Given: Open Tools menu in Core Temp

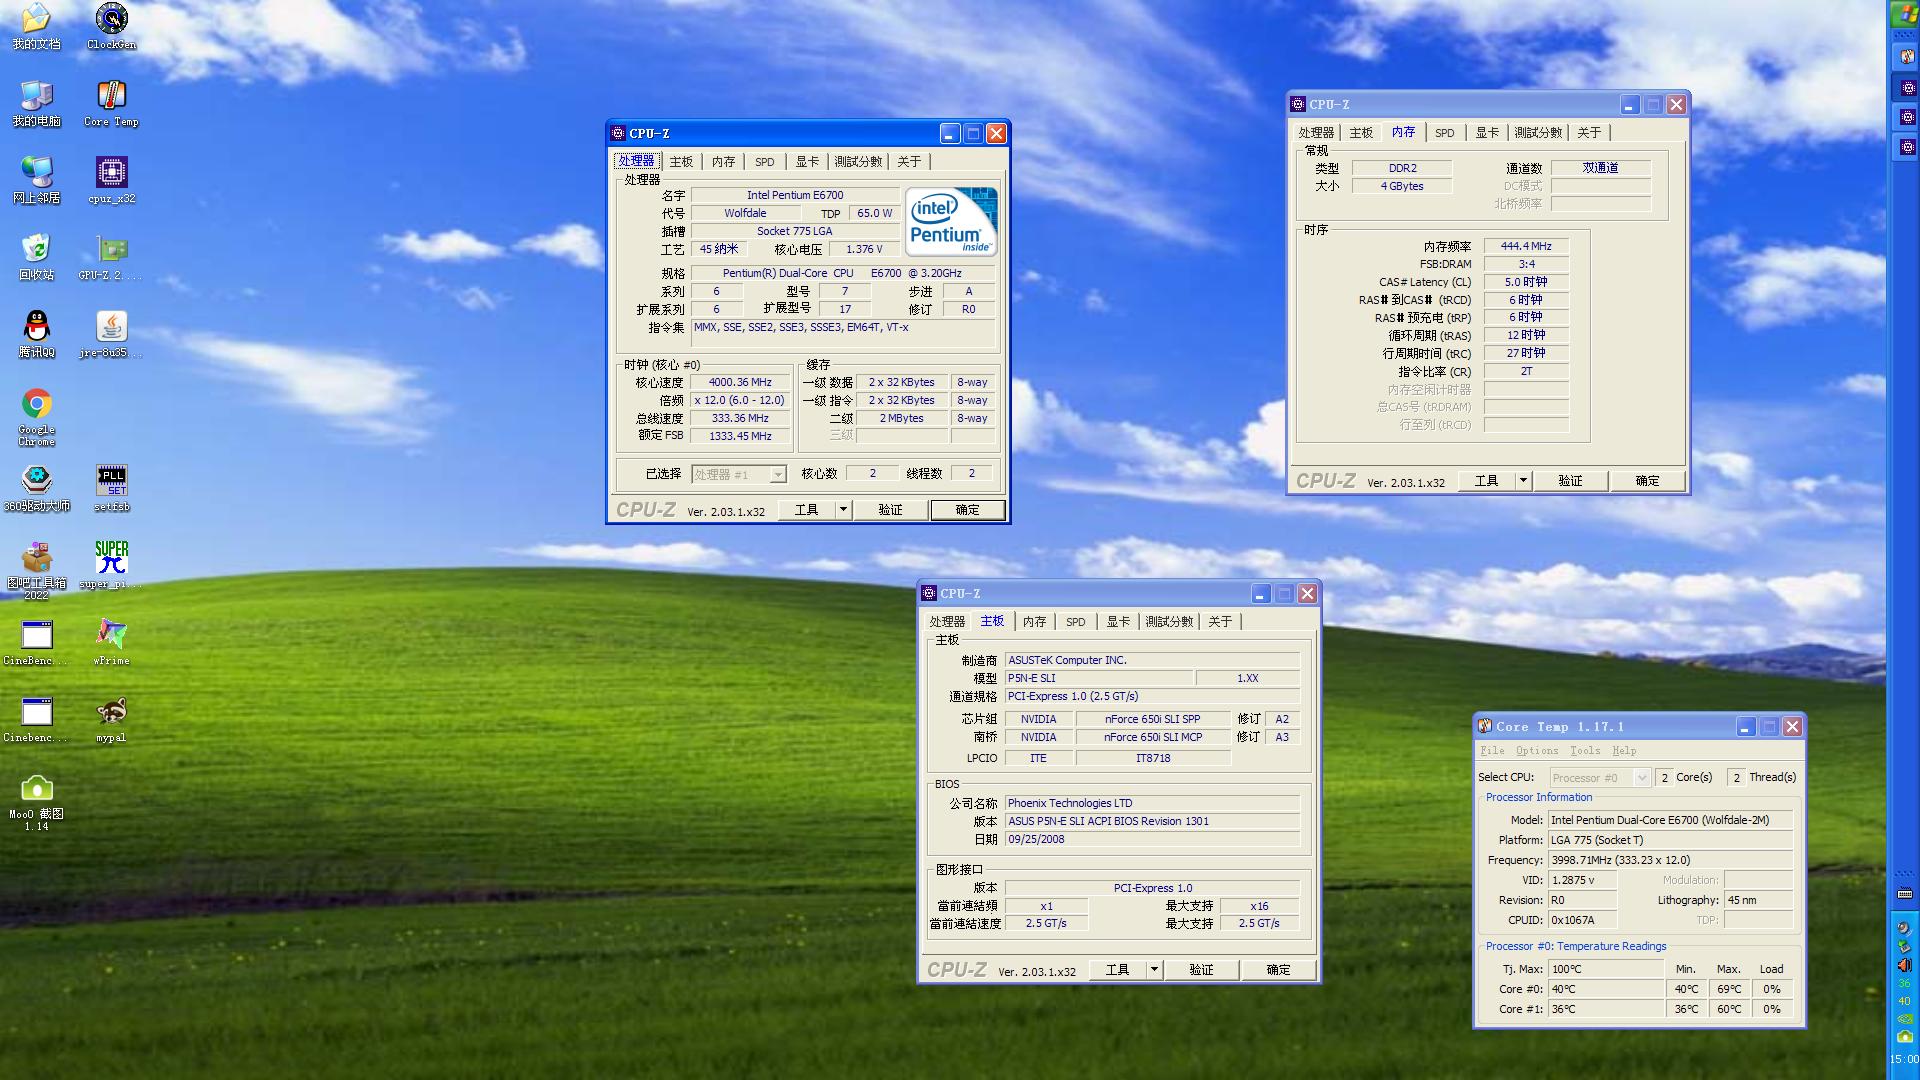Looking at the screenshot, I should (1585, 751).
